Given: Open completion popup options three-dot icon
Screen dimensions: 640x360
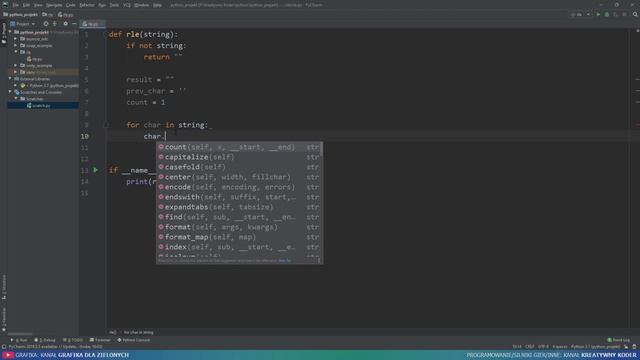Looking at the screenshot, I should click(319, 260).
